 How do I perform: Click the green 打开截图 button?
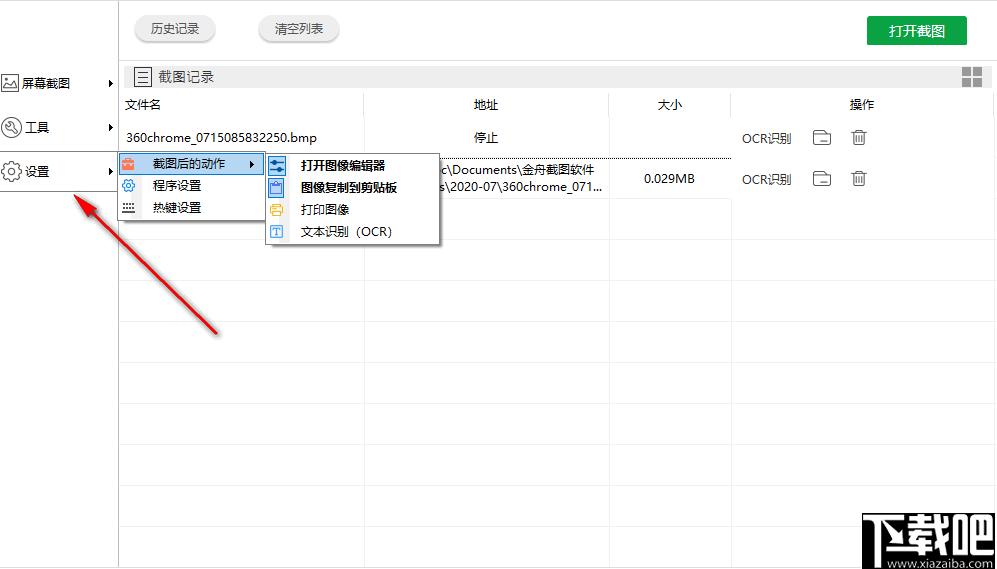pos(916,31)
